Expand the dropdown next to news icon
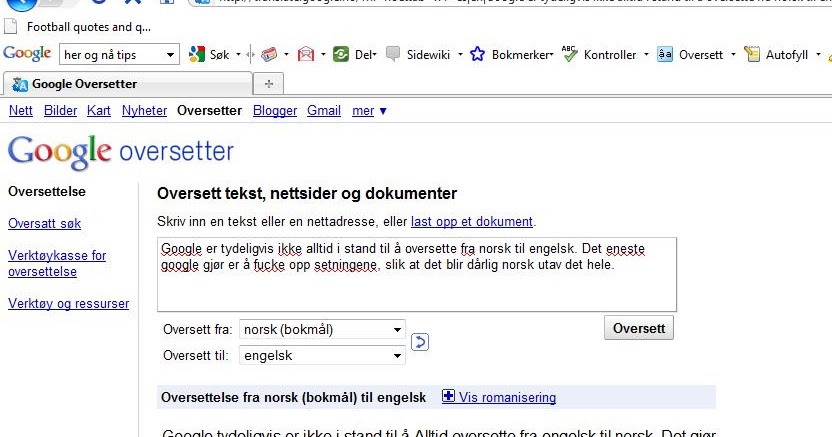Viewport: 832px width, 437px height. coord(287,54)
